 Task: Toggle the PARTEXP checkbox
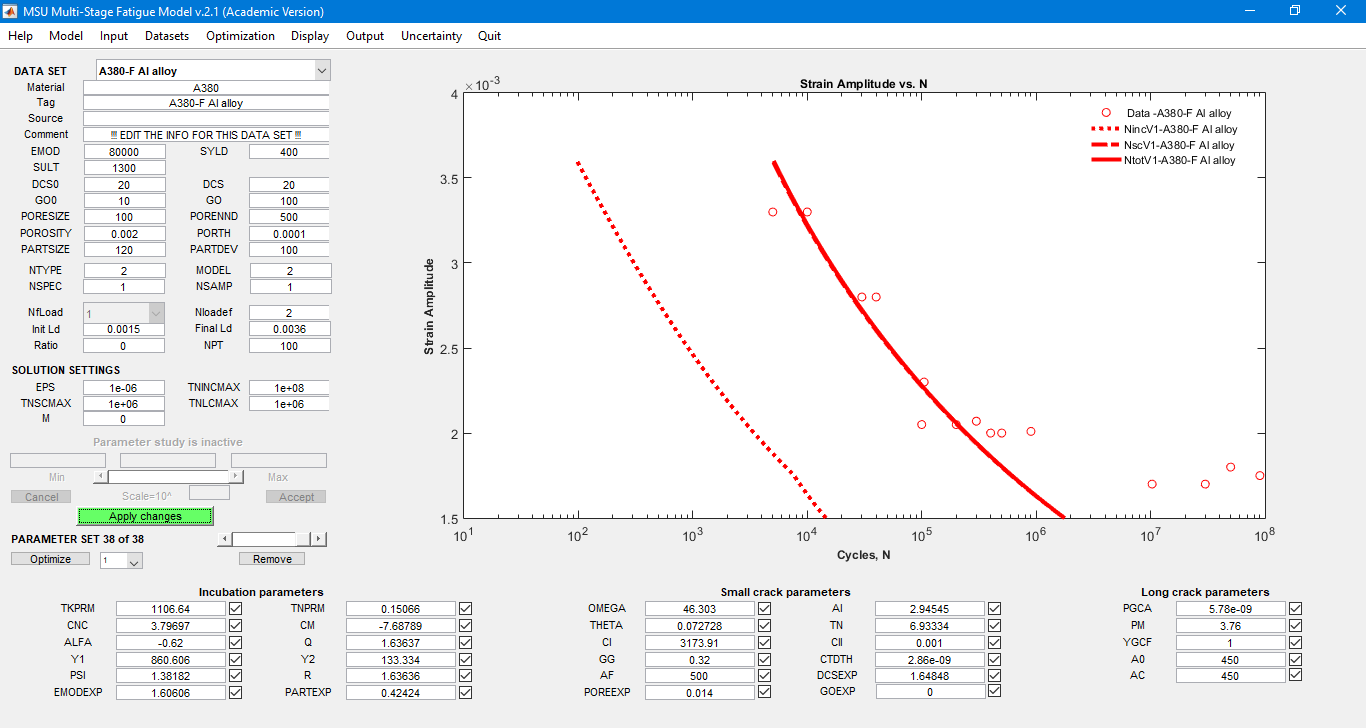click(465, 692)
